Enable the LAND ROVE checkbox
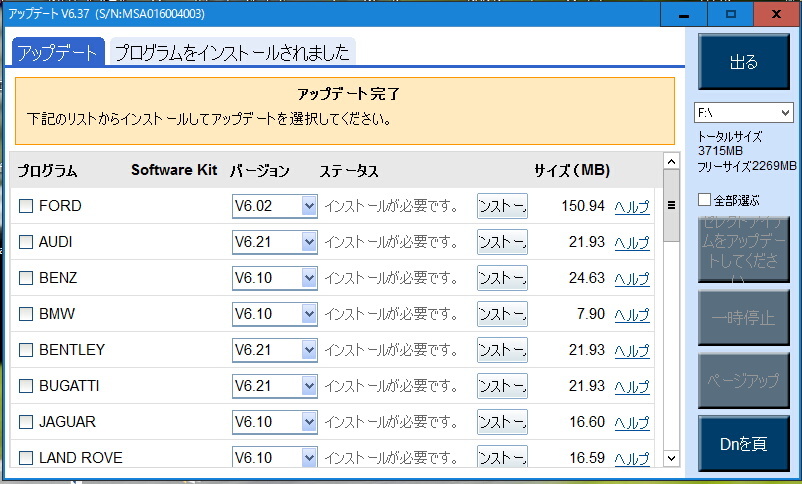Image resolution: width=802 pixels, height=484 pixels. pyautogui.click(x=26, y=458)
